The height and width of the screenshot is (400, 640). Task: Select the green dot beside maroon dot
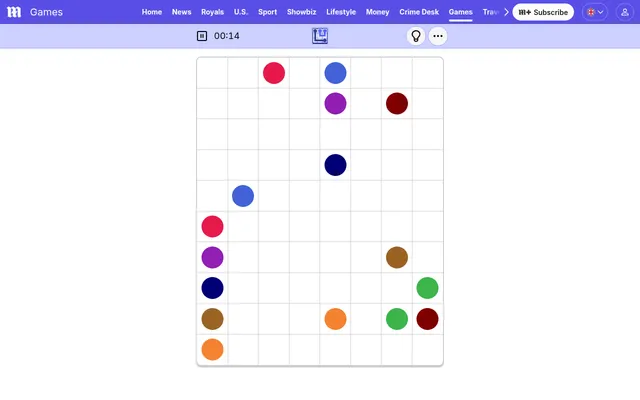(397, 319)
